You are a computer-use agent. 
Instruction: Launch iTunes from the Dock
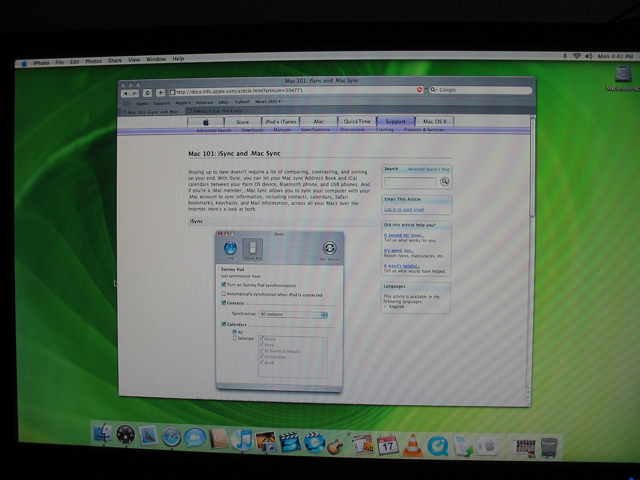242,440
